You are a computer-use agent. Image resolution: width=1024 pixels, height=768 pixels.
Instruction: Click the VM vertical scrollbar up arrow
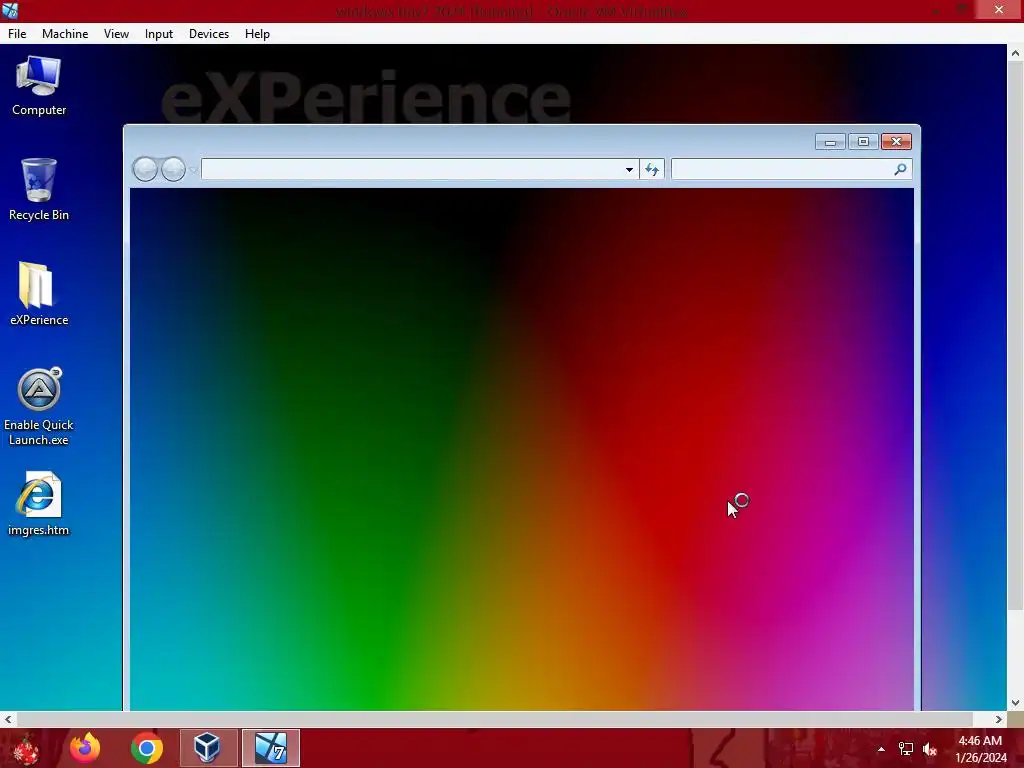pos(1016,53)
